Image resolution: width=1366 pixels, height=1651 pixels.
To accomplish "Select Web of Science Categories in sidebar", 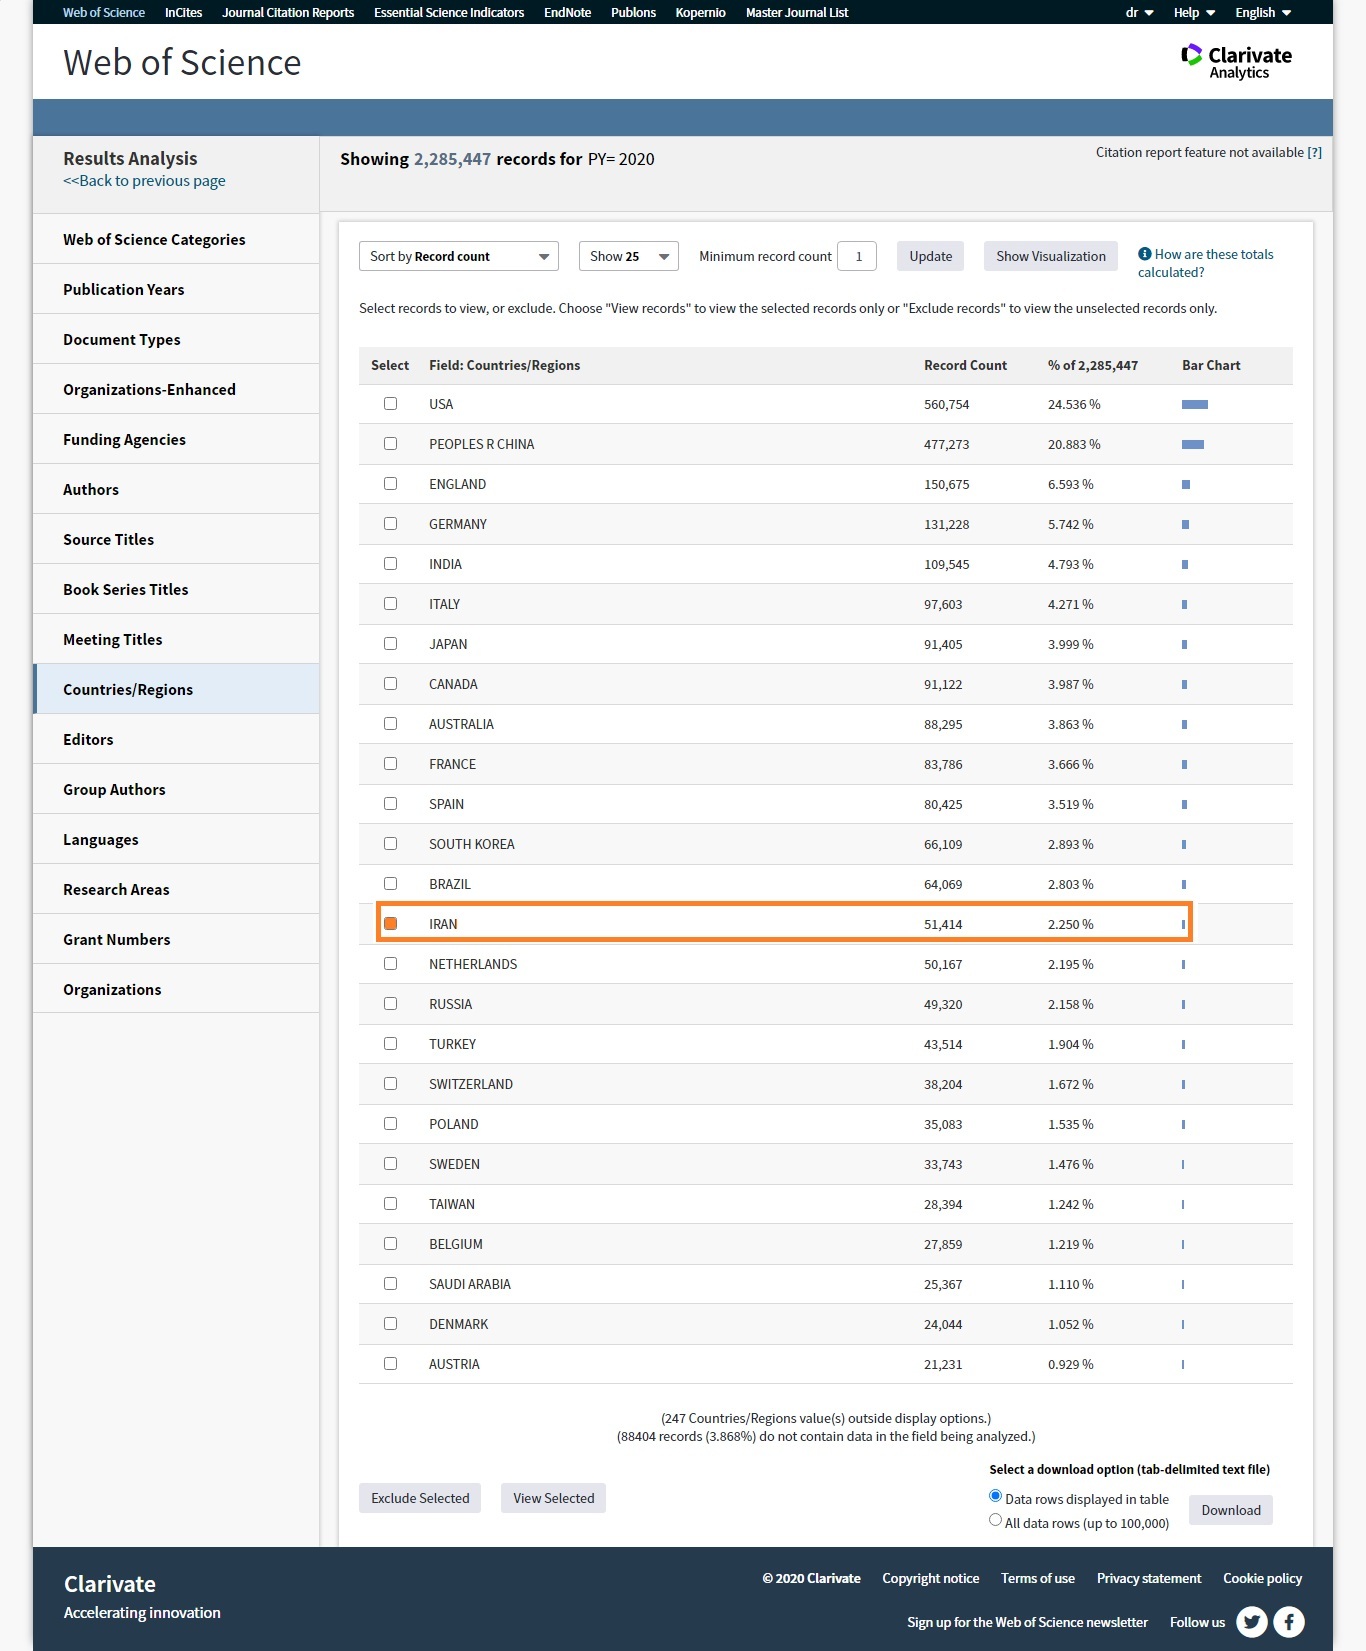I will [x=176, y=239].
